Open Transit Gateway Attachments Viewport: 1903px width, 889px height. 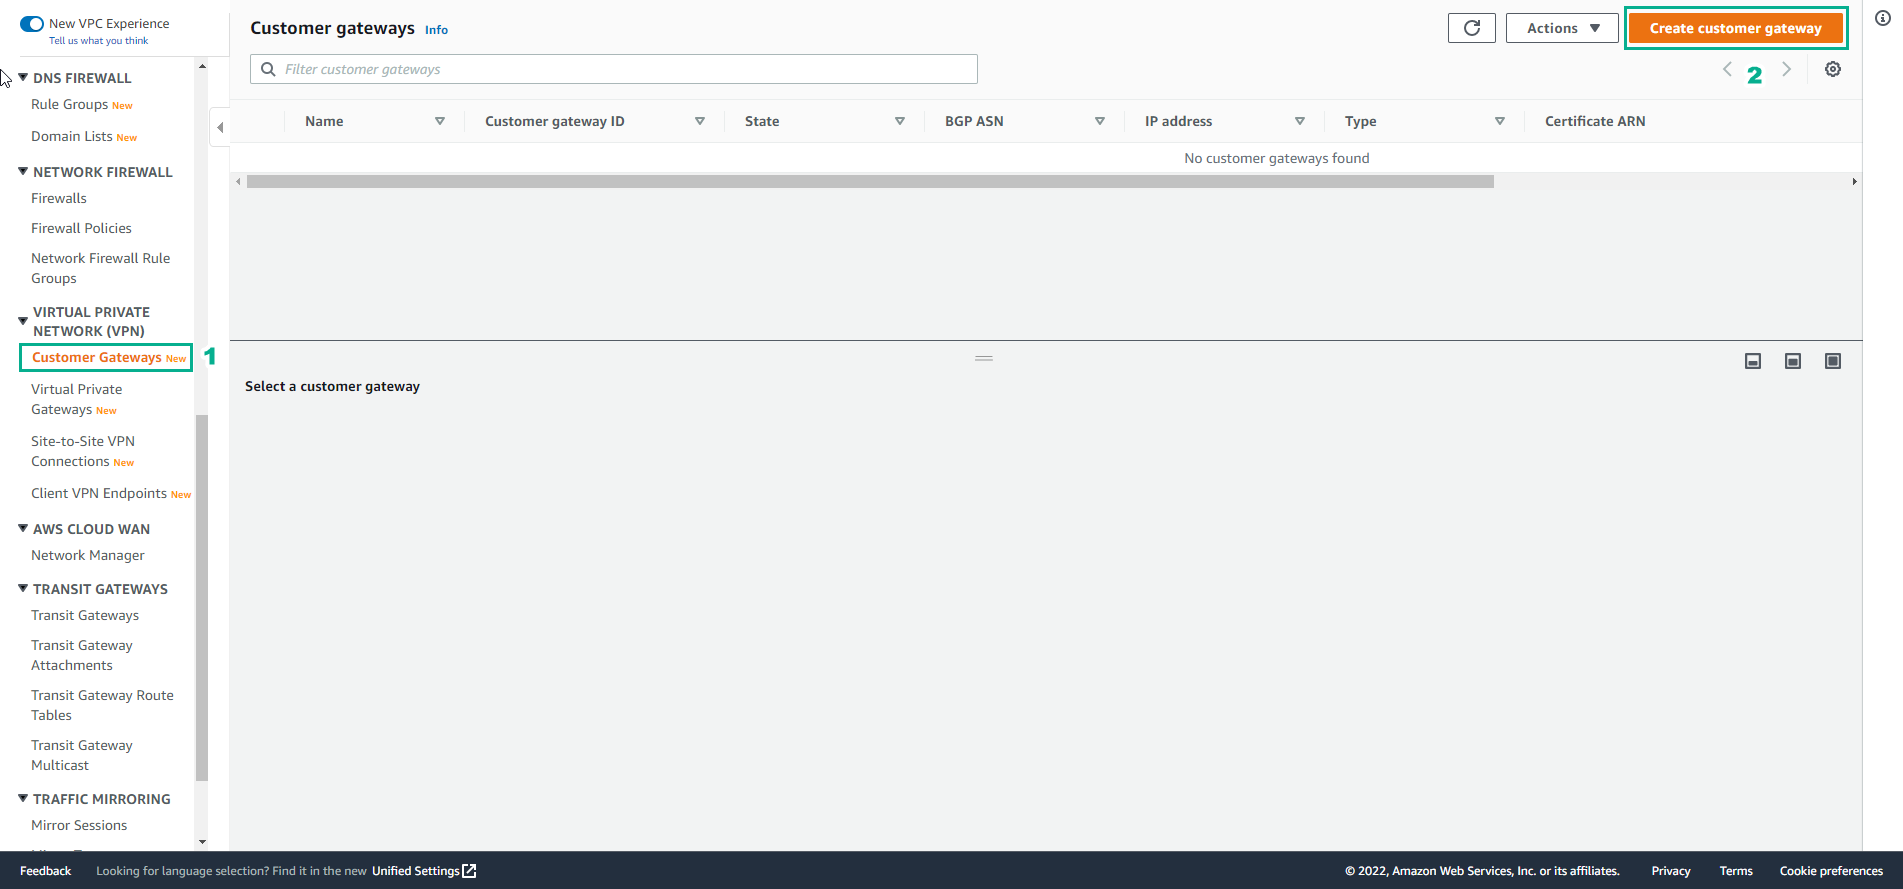[x=82, y=655]
